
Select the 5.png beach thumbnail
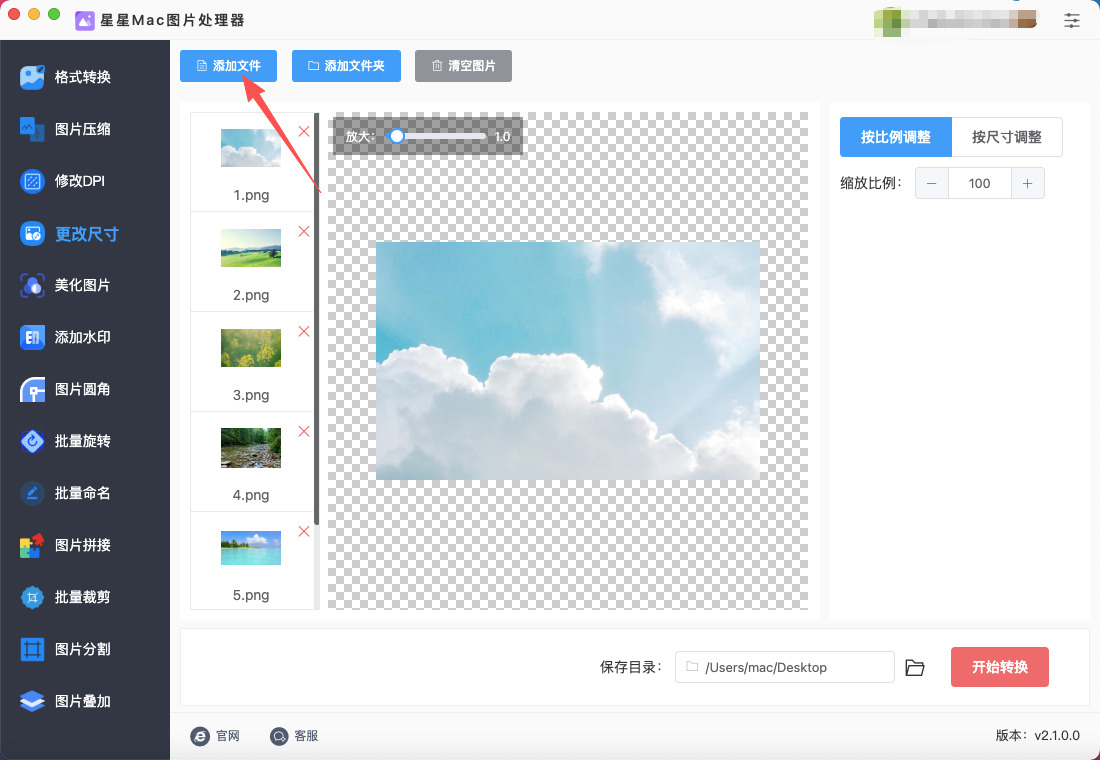click(250, 547)
